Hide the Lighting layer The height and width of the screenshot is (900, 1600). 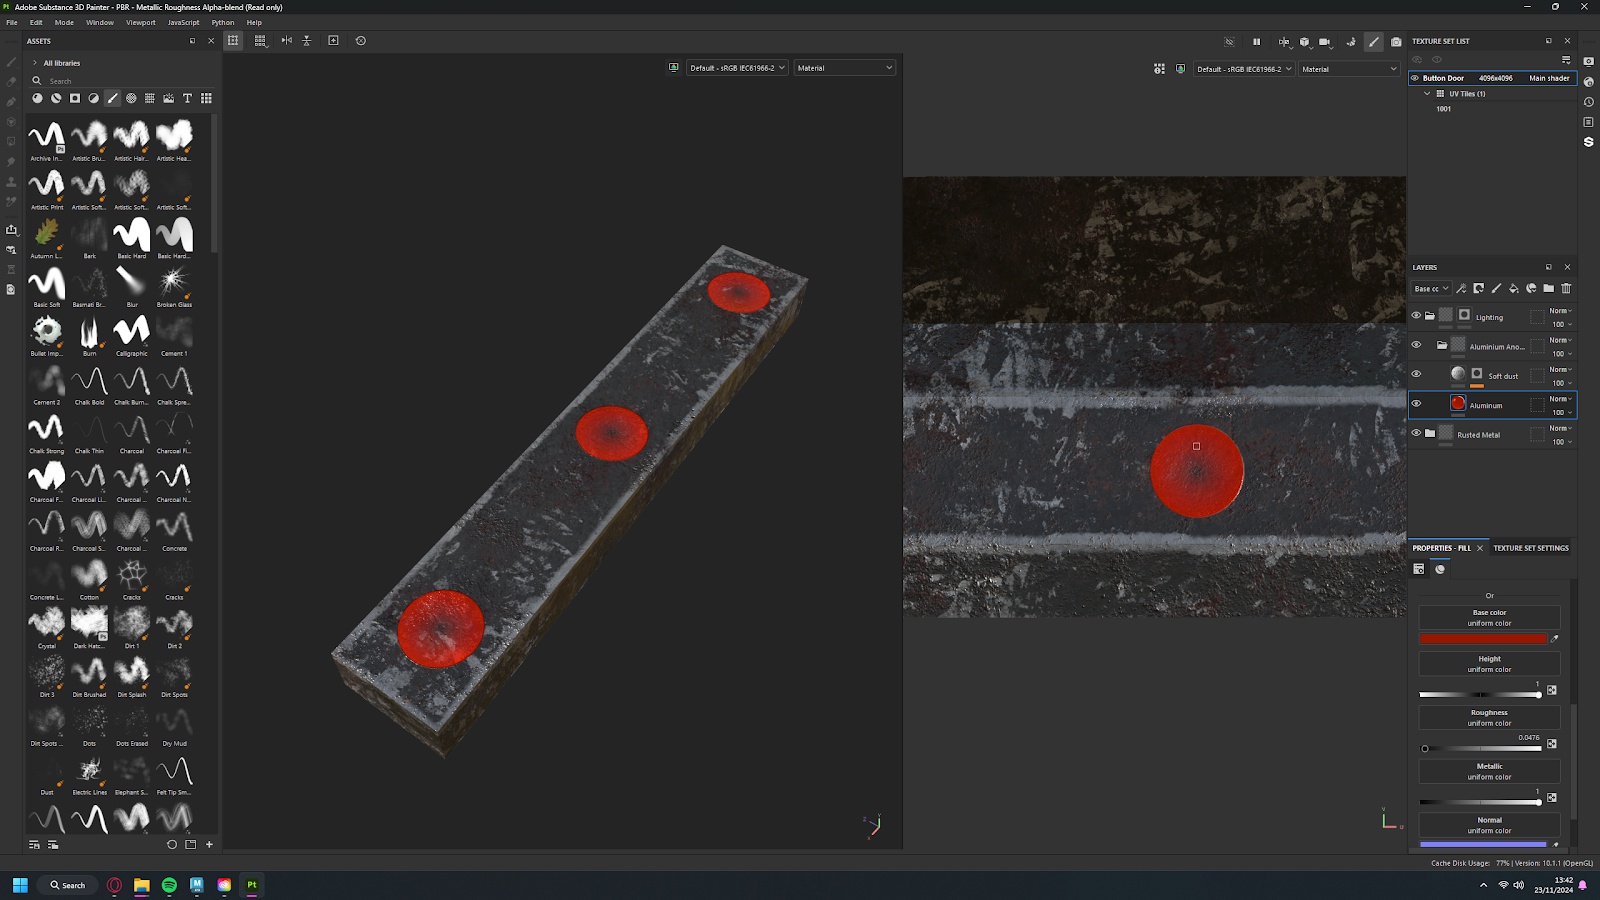click(x=1416, y=316)
